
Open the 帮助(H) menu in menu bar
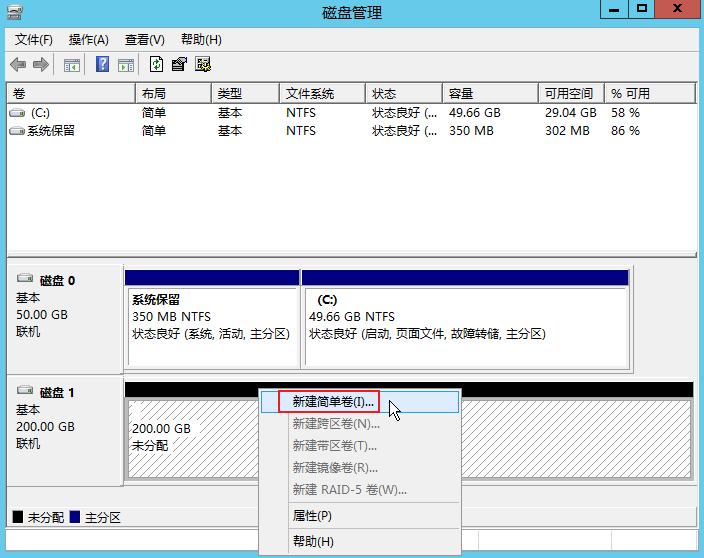[x=201, y=40]
